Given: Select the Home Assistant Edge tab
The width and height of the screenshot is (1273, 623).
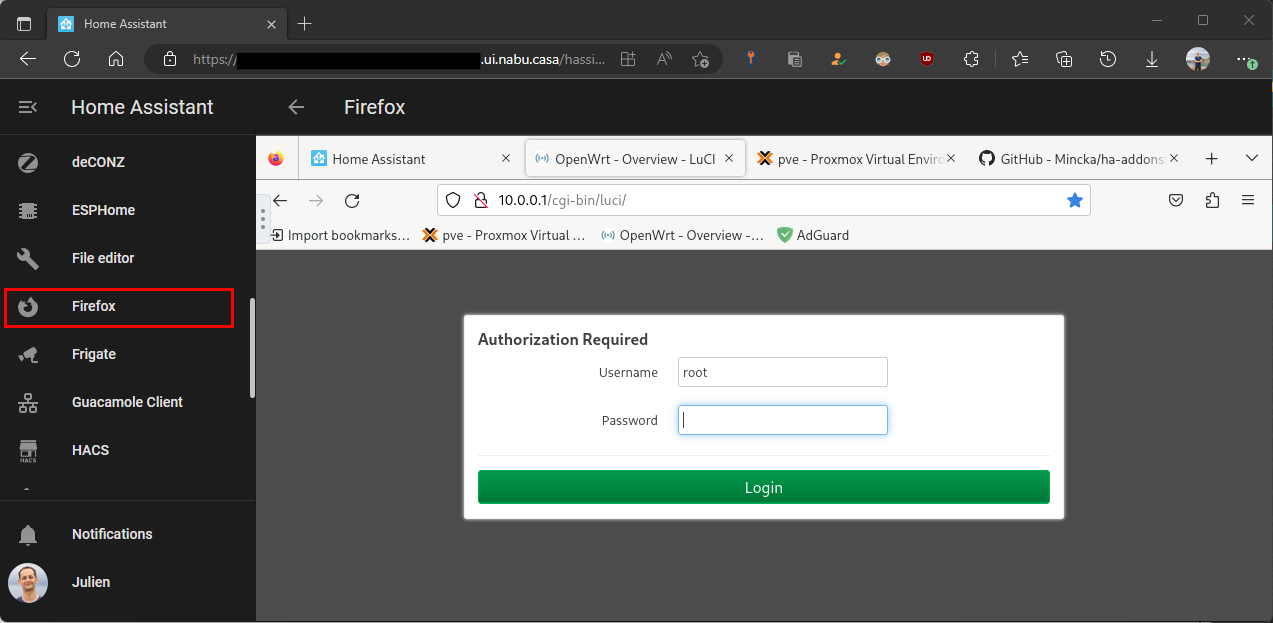Looking at the screenshot, I should (x=167, y=23).
